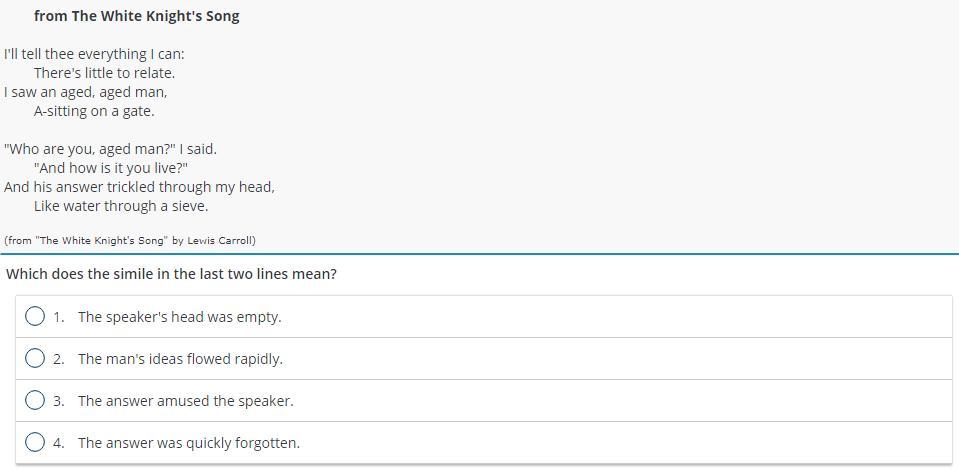Click the number "4." label beside the last option

[x=59, y=443]
